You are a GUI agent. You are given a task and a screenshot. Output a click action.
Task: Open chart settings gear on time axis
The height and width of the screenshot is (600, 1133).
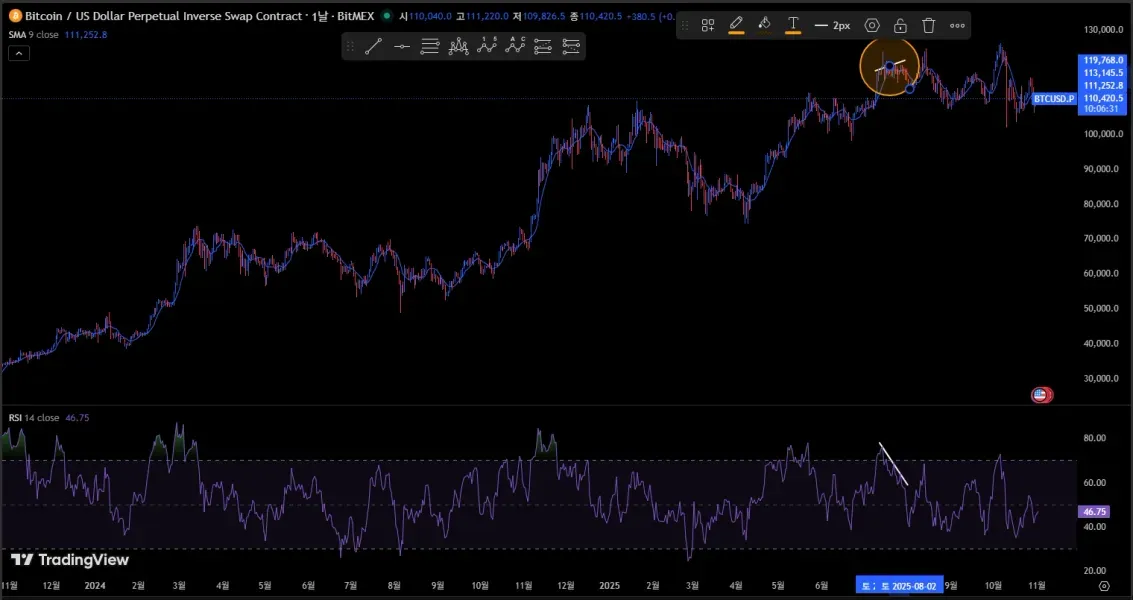tap(1103, 586)
